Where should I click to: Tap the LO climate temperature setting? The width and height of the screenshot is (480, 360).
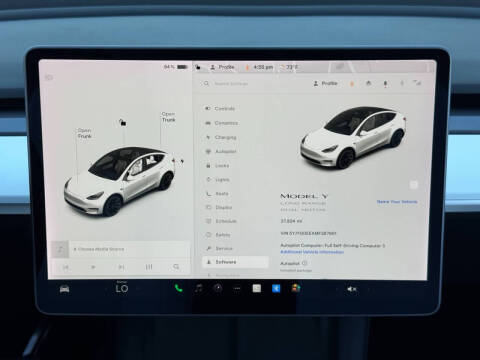122,288
